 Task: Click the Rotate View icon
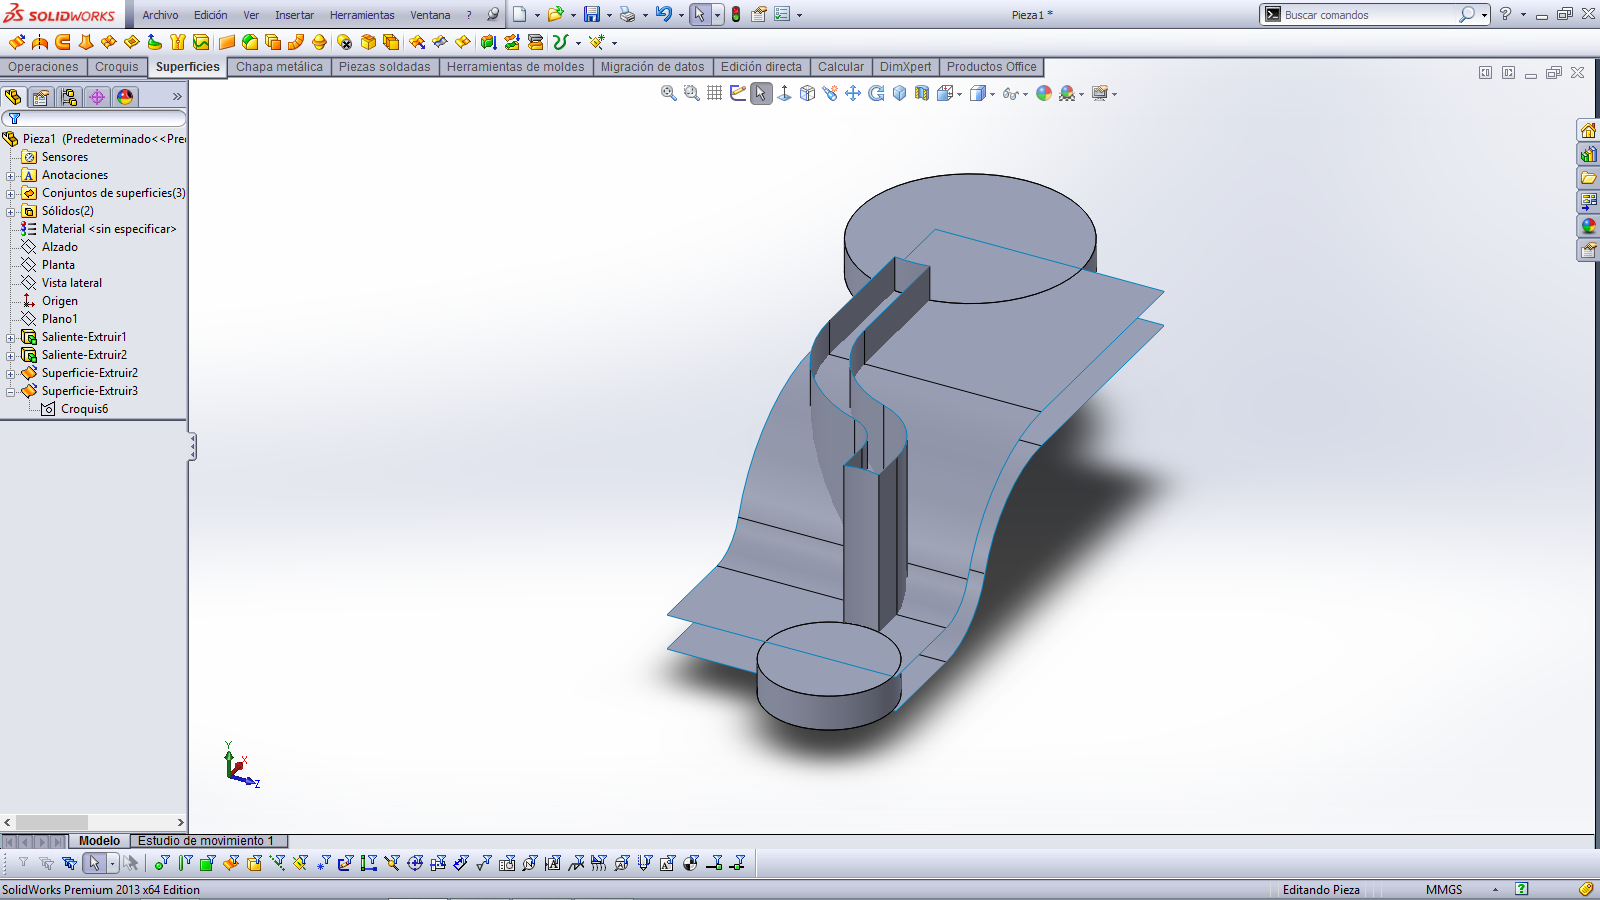tap(876, 93)
